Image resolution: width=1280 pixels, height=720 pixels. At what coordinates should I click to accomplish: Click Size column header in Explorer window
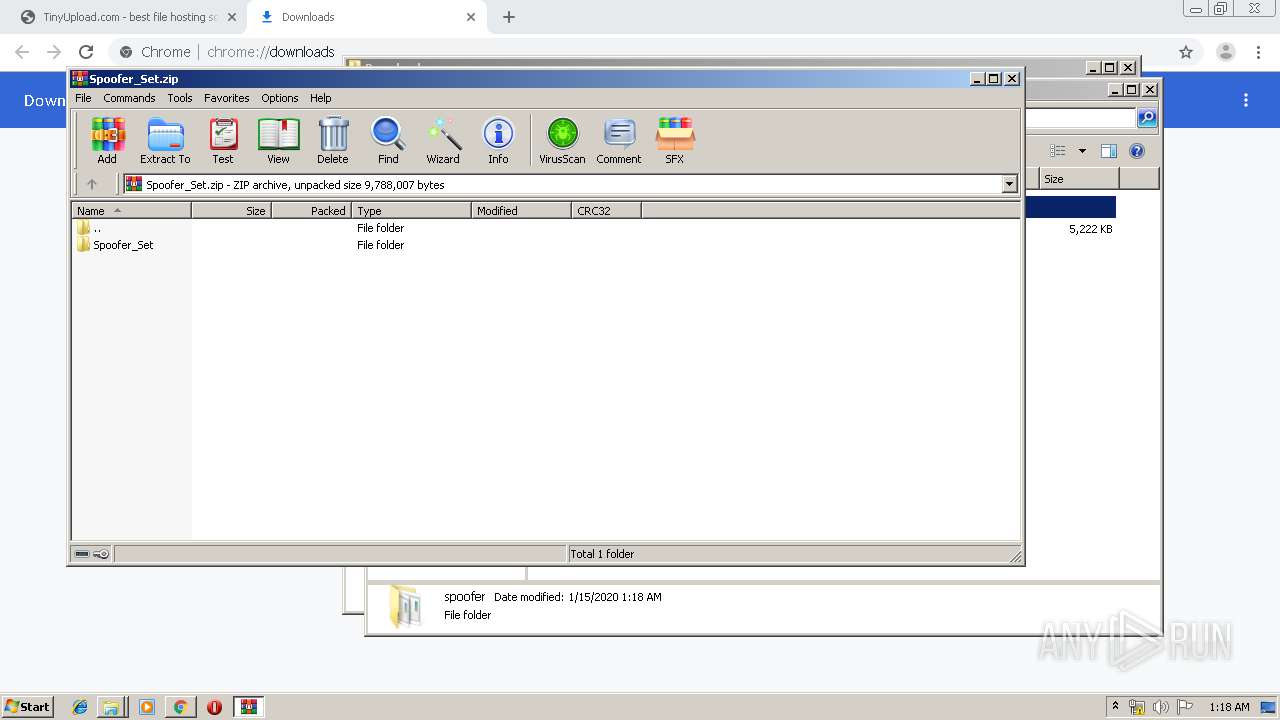(1078, 179)
